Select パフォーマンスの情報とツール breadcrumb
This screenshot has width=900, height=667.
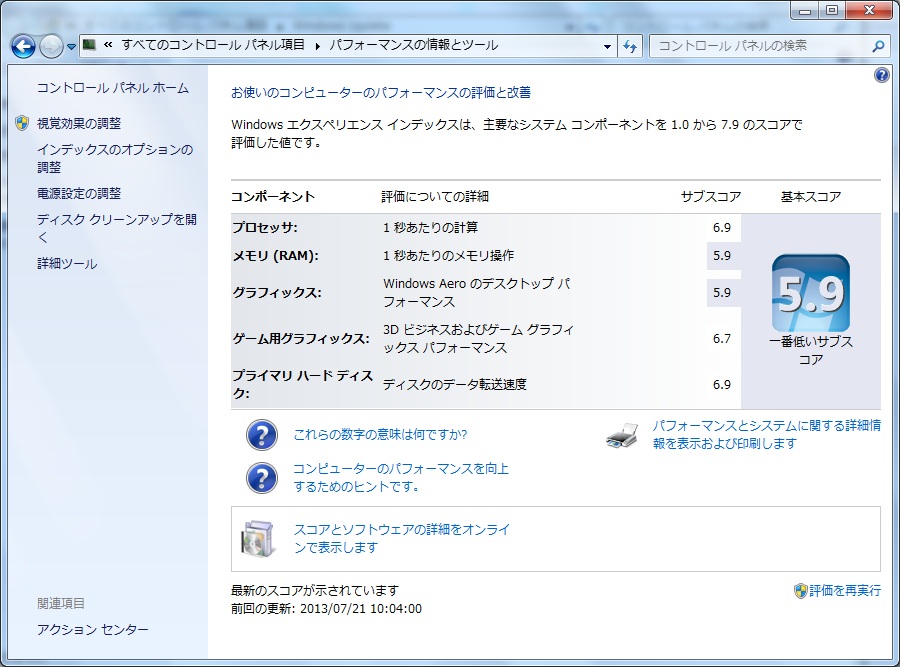[414, 45]
